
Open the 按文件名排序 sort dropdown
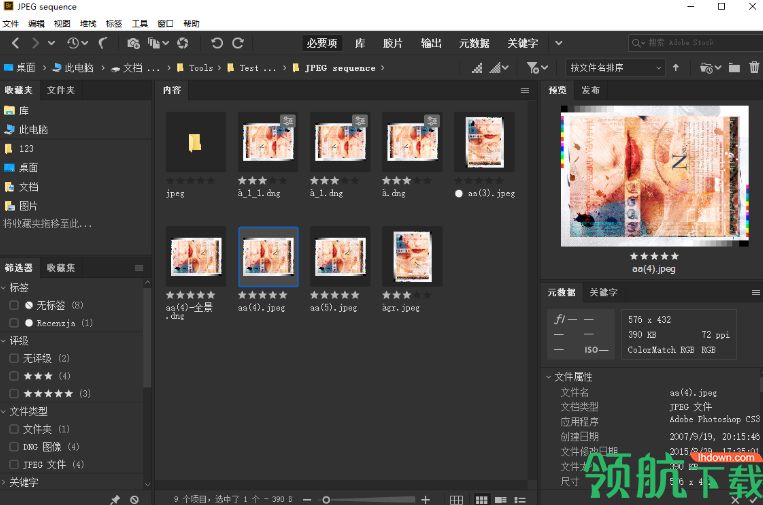click(615, 68)
